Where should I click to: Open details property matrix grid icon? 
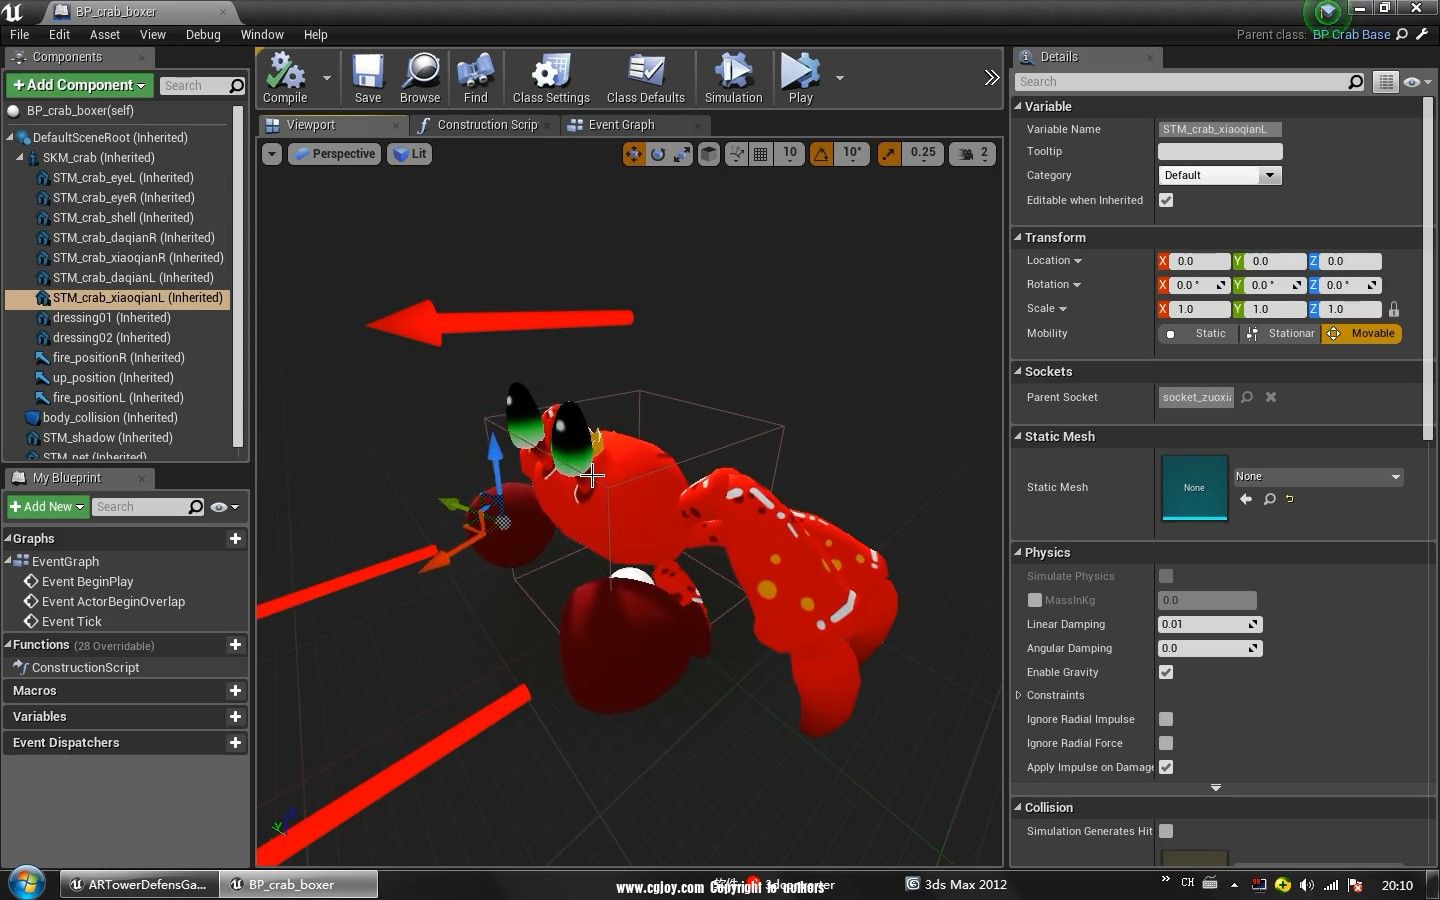pyautogui.click(x=1385, y=82)
